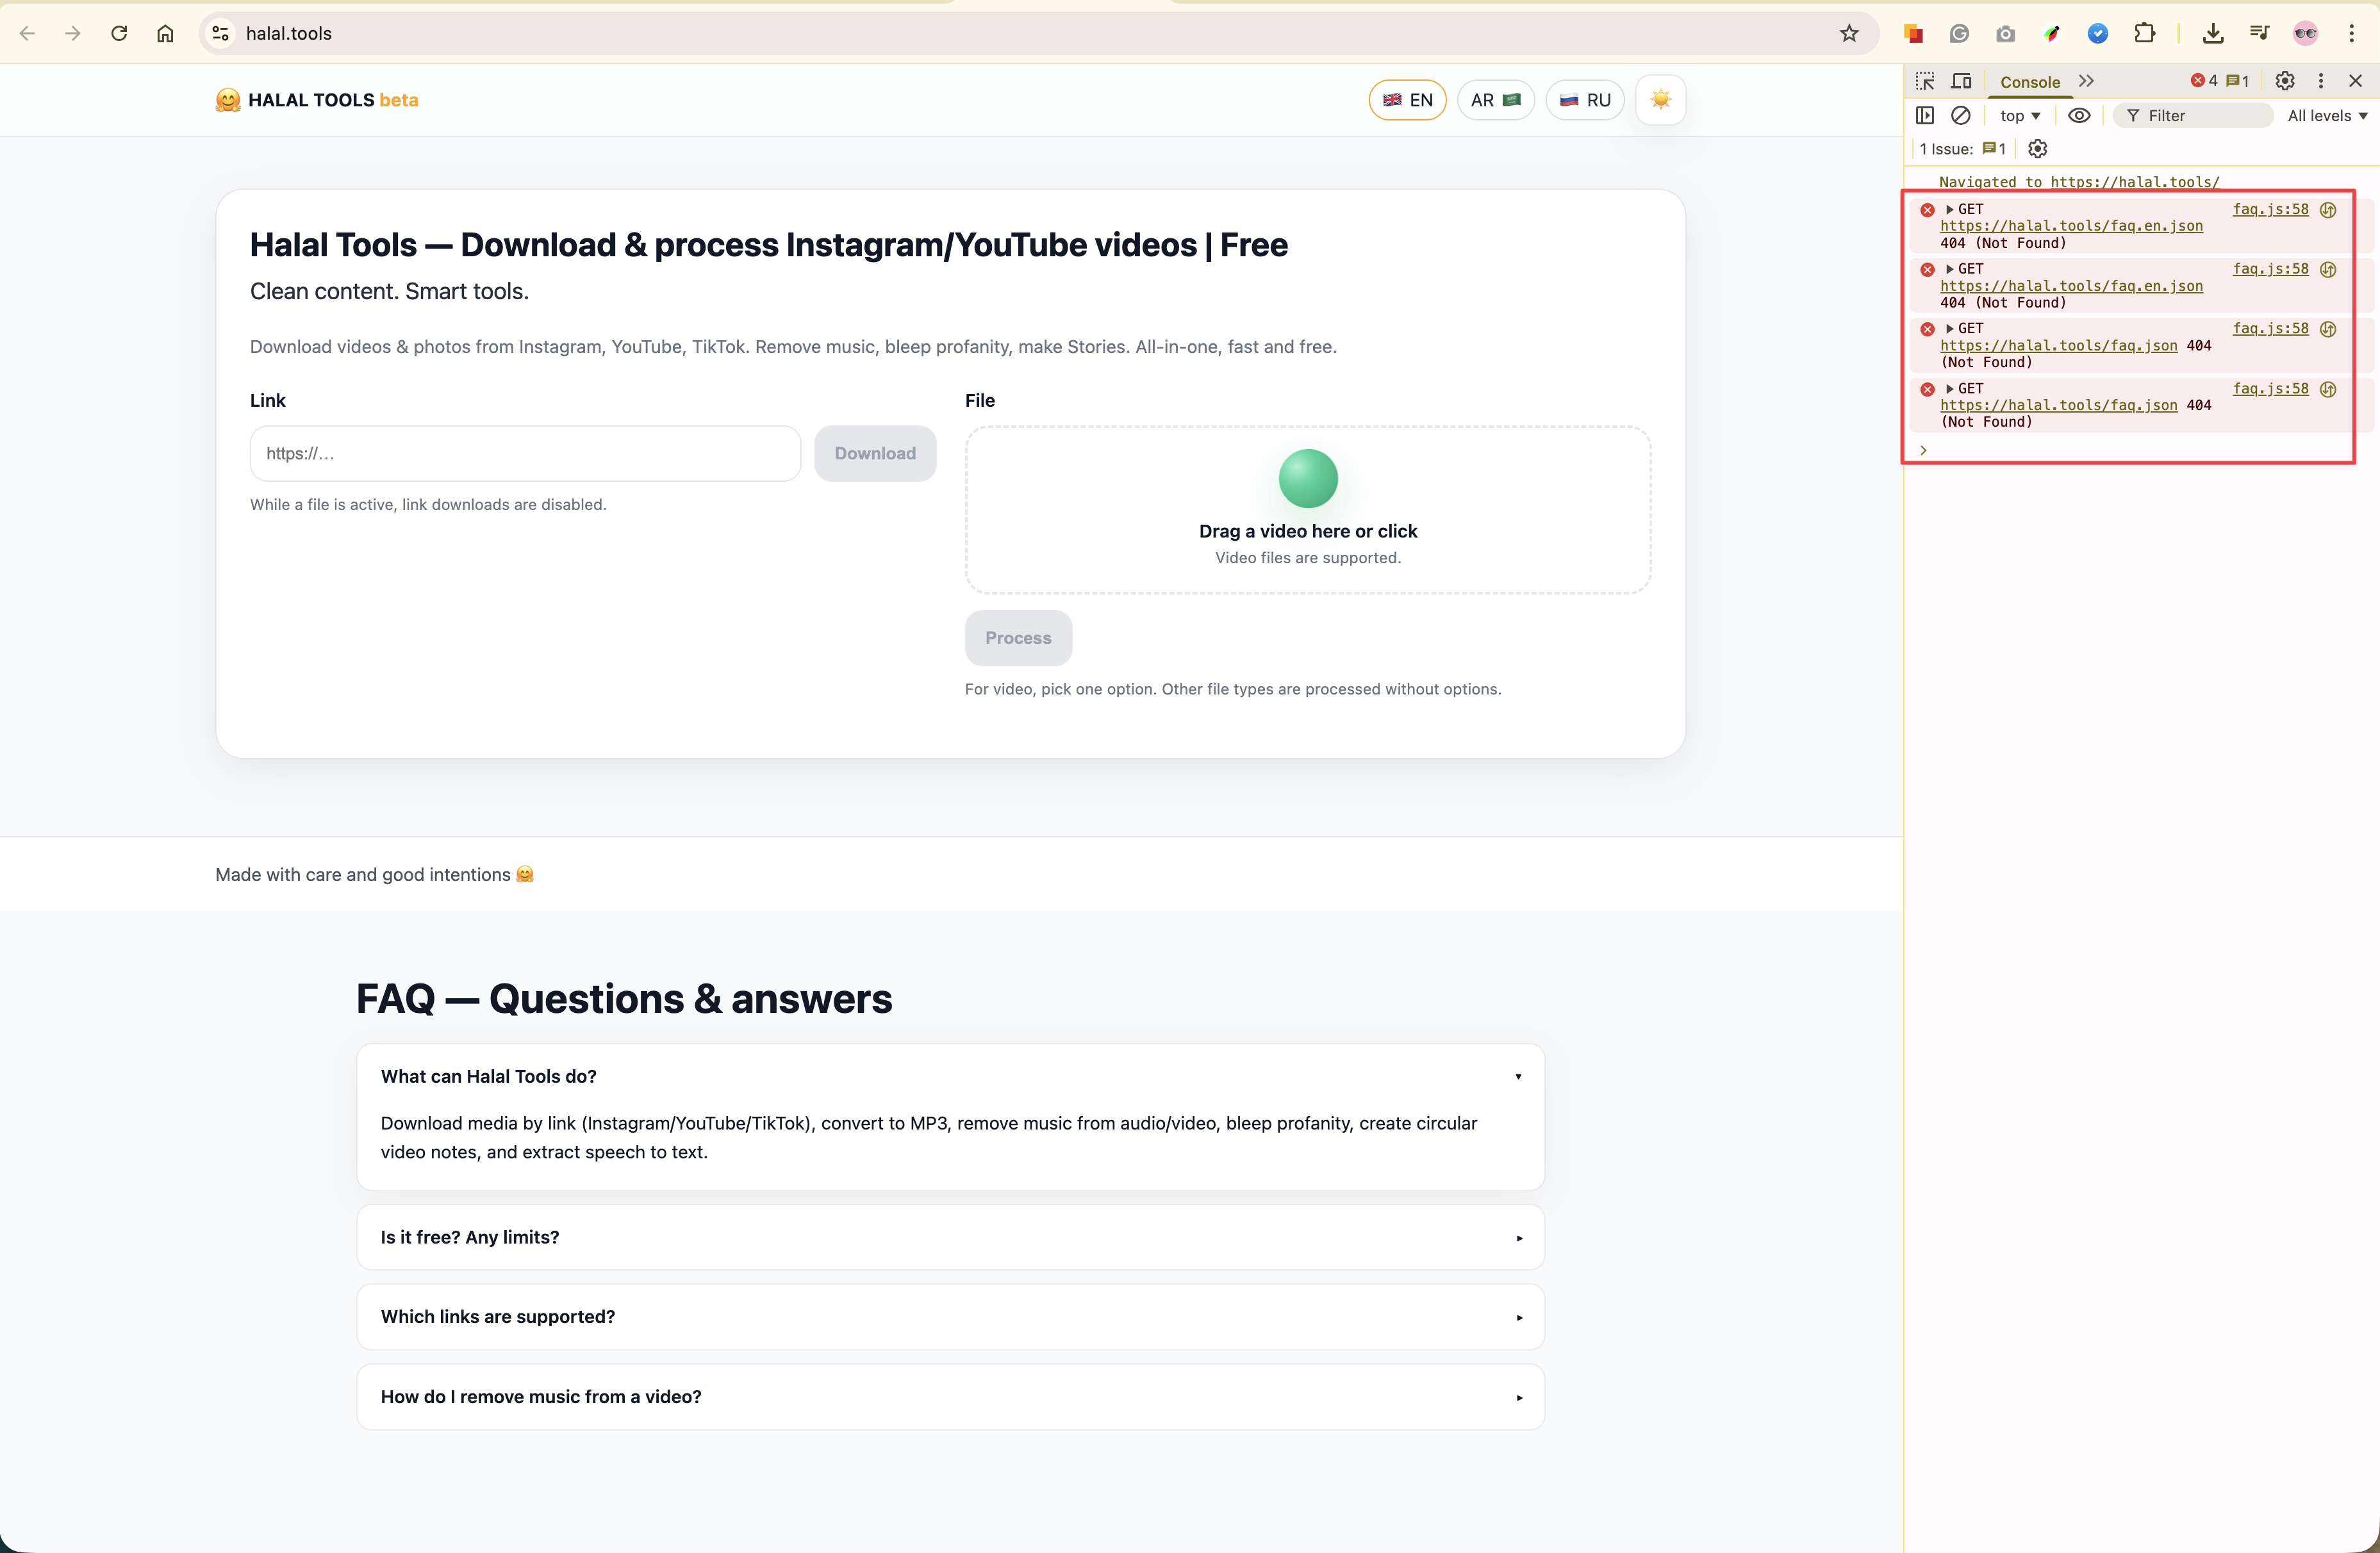2380x1553 pixels.
Task: Click the https:// link input field
Action: (x=525, y=453)
